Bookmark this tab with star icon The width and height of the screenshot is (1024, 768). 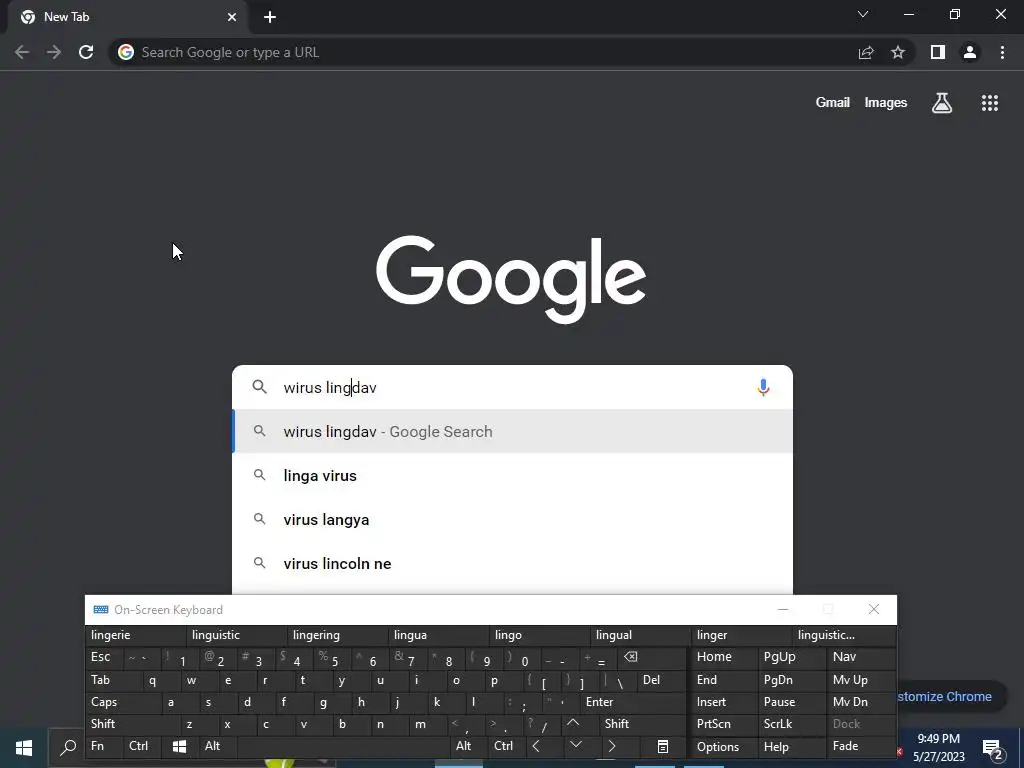(x=898, y=52)
